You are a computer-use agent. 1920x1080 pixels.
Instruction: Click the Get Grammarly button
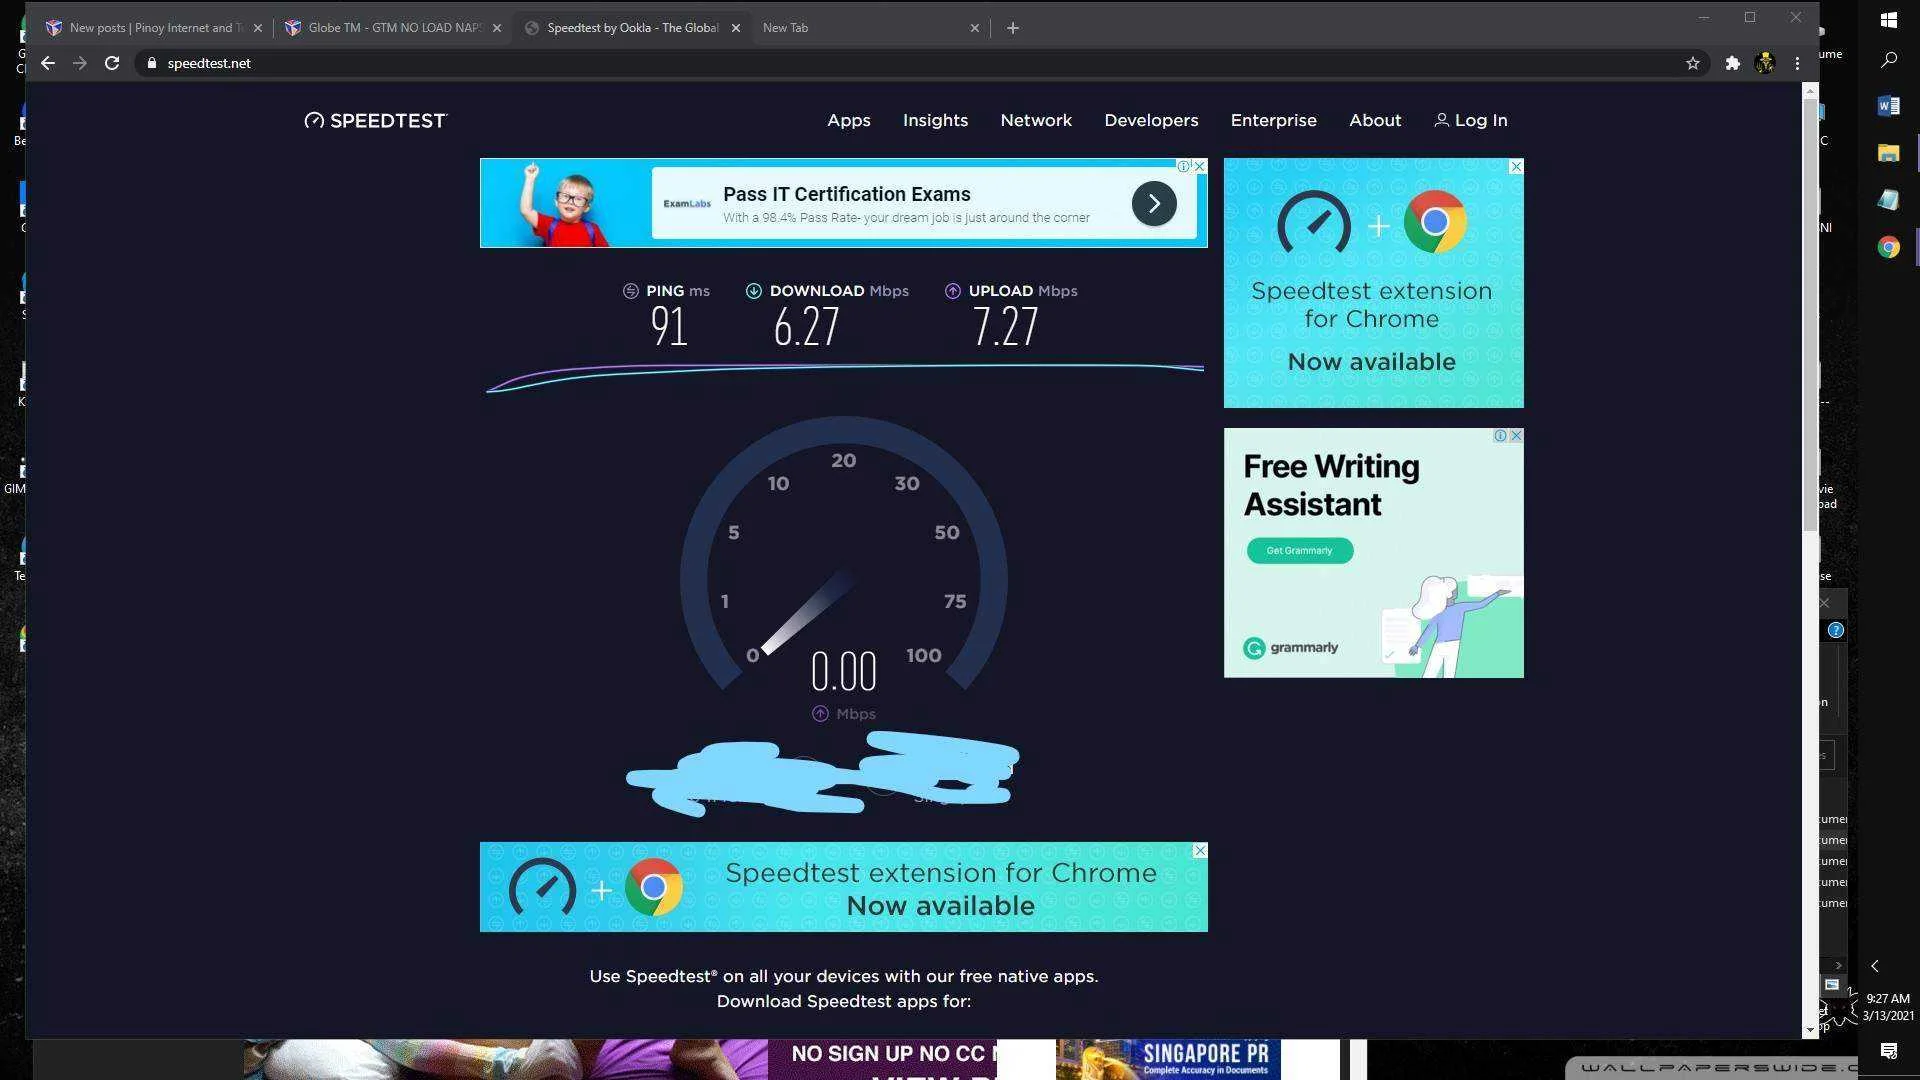point(1300,551)
